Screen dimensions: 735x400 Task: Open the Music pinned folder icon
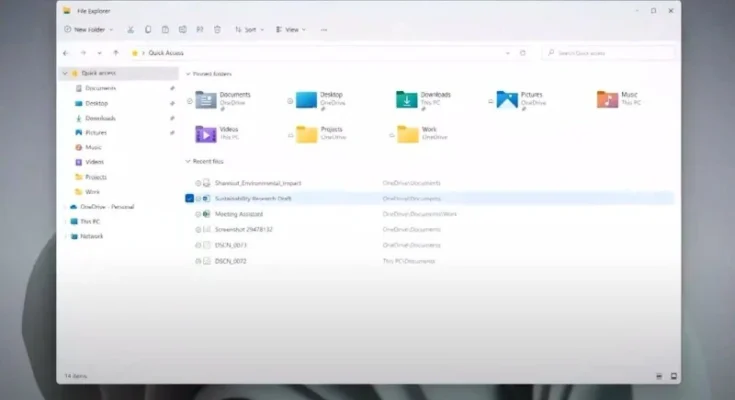coord(607,99)
